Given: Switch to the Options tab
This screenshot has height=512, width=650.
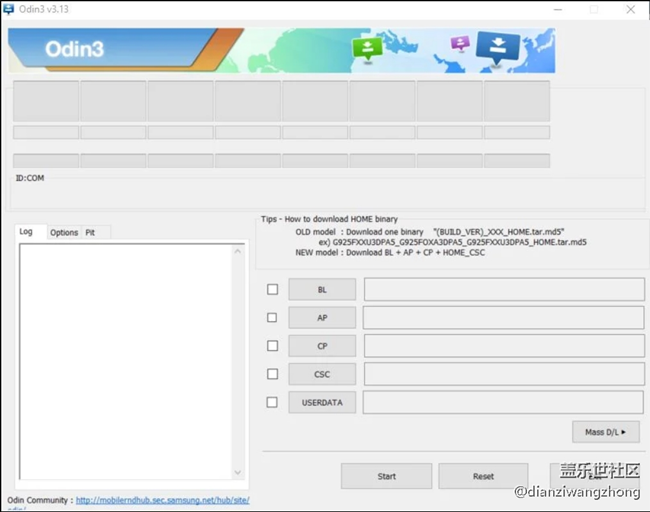Looking at the screenshot, I should tap(64, 232).
